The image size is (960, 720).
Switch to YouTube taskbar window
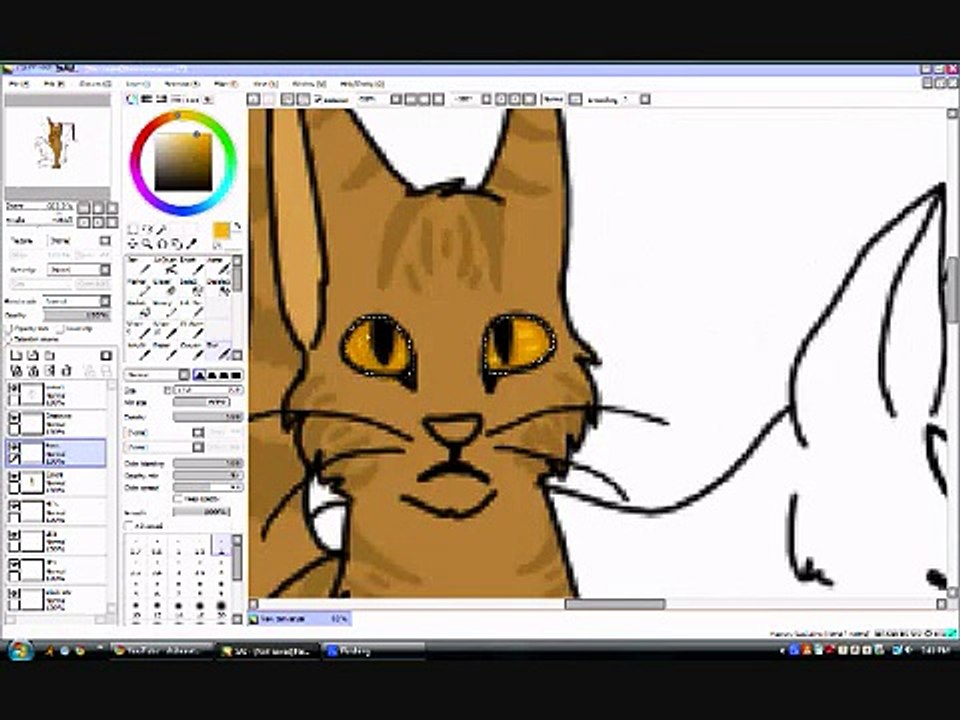[160, 651]
